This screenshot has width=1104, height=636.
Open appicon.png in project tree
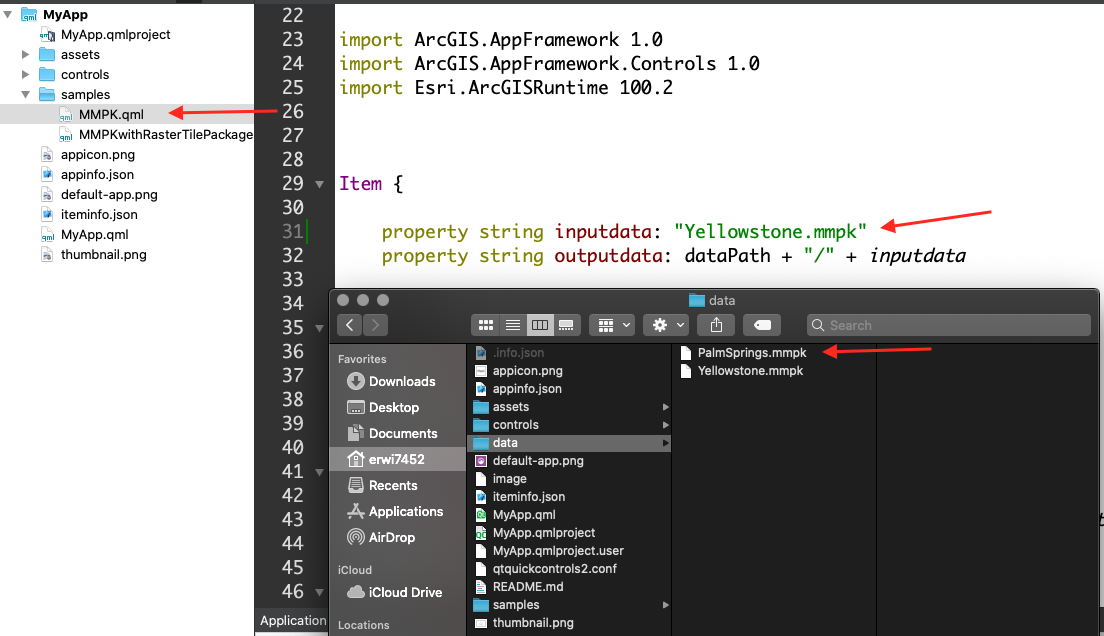[x=88, y=154]
